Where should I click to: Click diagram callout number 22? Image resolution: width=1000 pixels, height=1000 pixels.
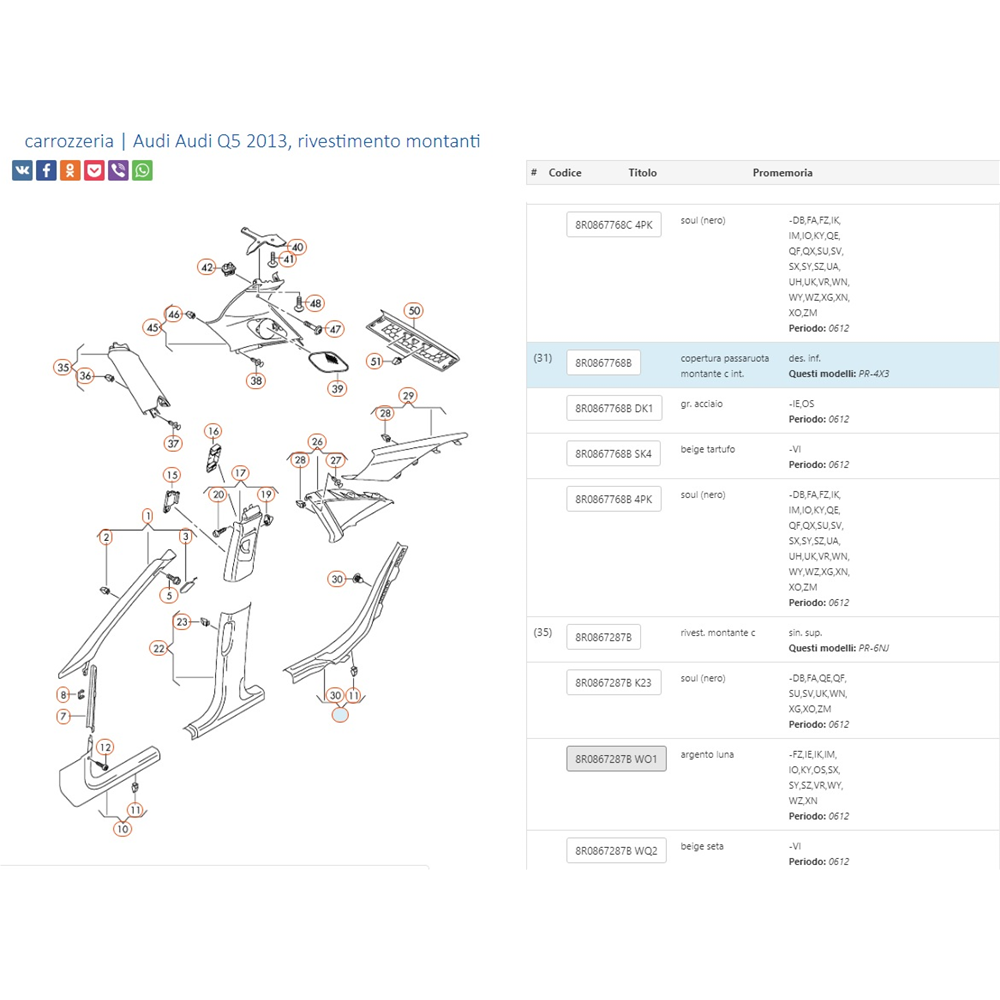(x=158, y=649)
